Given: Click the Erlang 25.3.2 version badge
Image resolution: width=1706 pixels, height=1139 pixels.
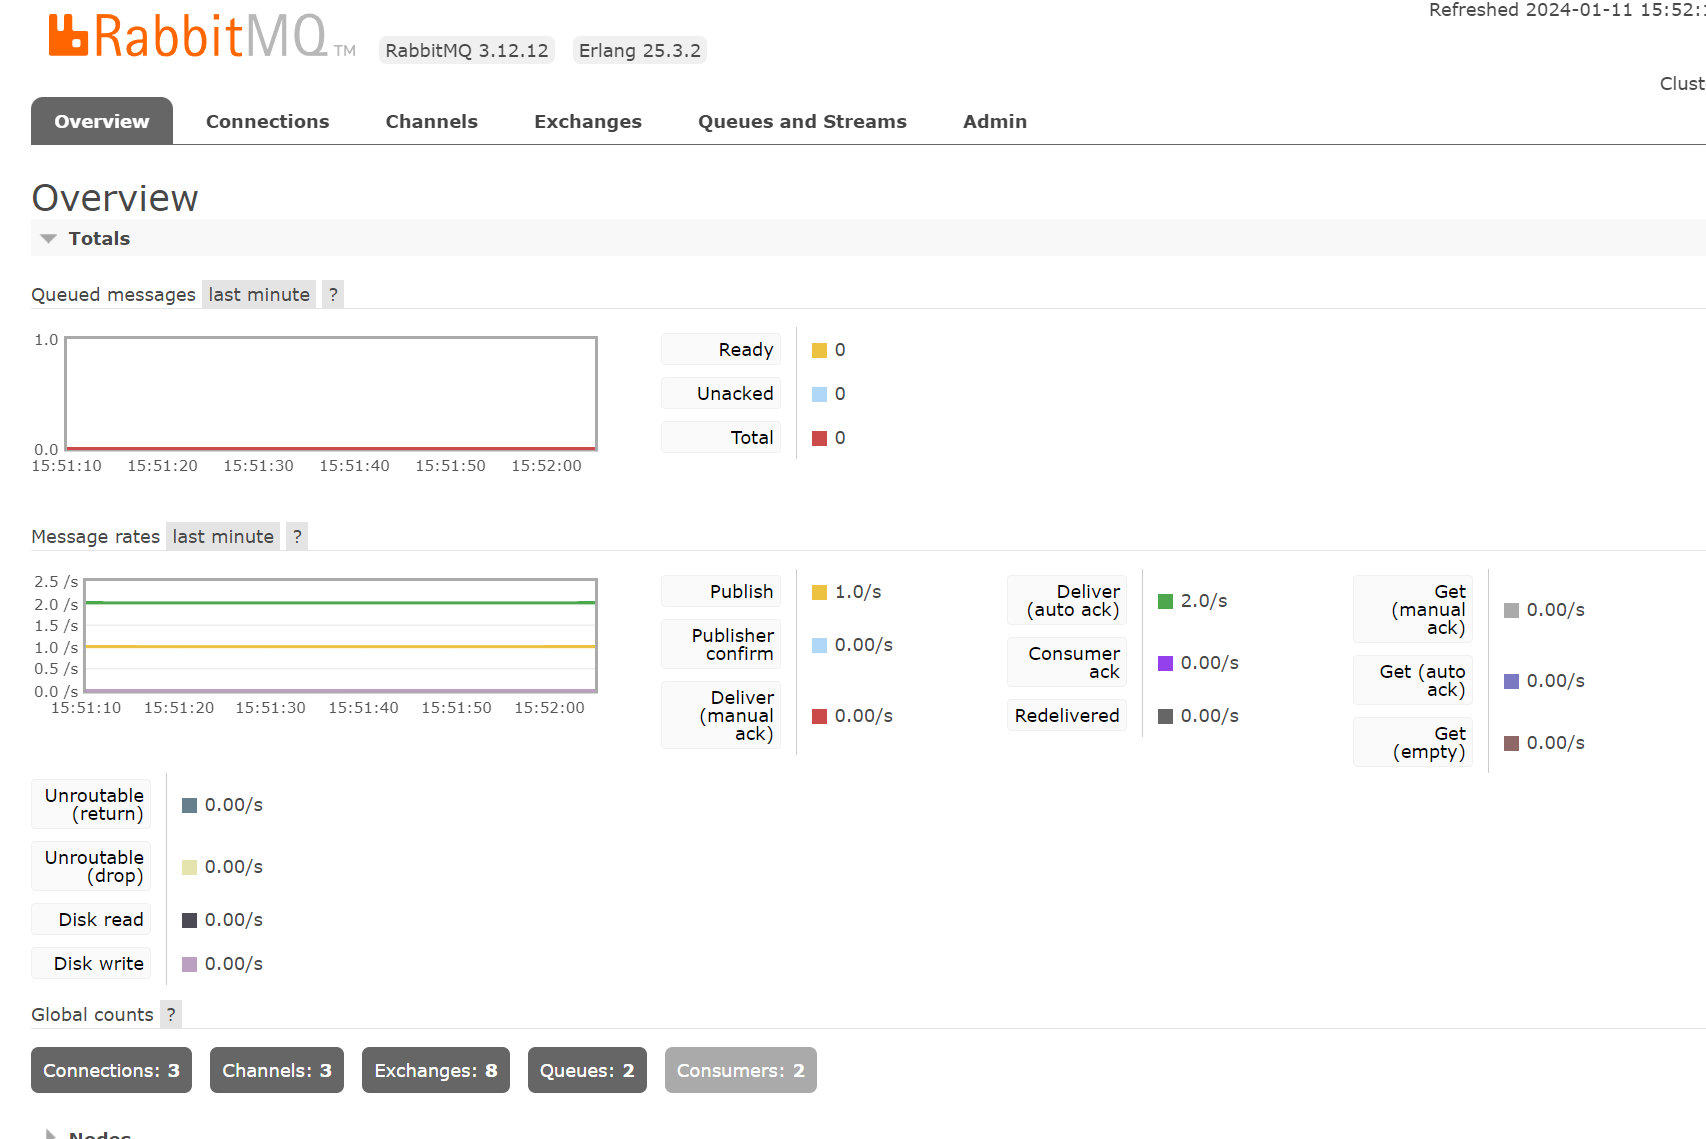Looking at the screenshot, I should pos(640,50).
